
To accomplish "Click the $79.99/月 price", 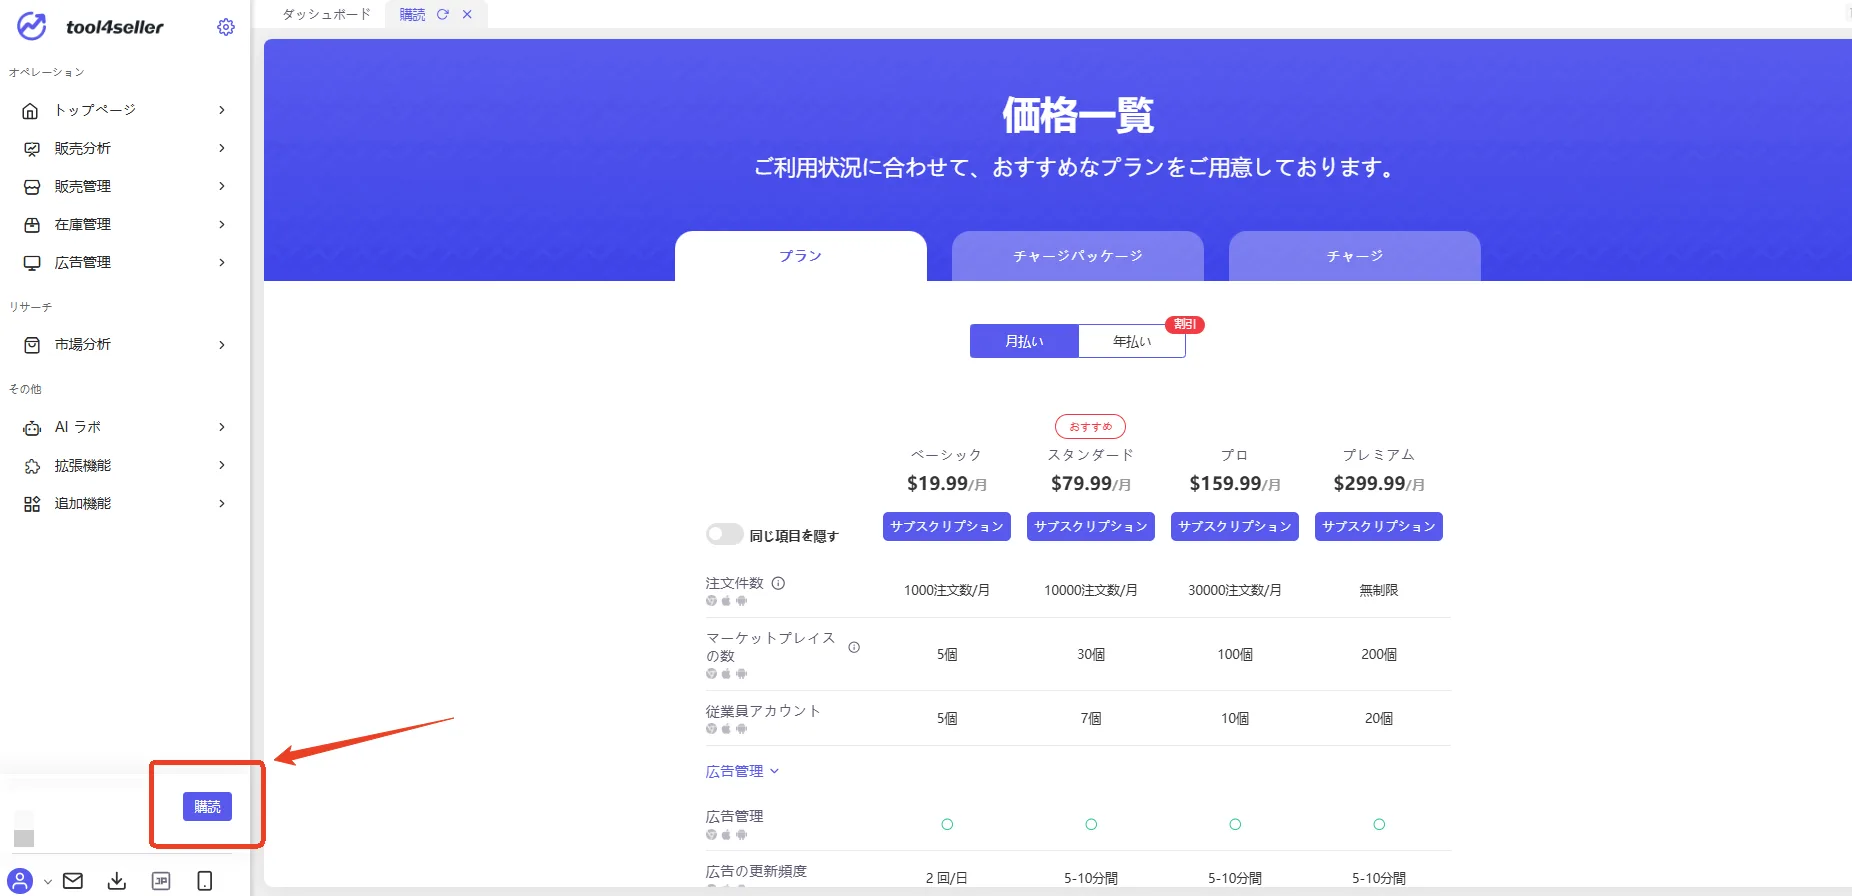I will 1091,484.
